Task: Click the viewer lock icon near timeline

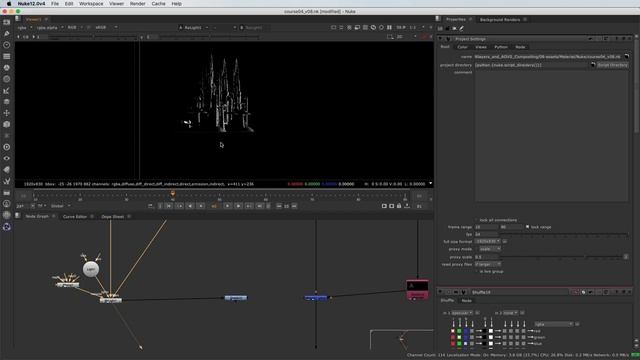Action: pyautogui.click(x=399, y=206)
